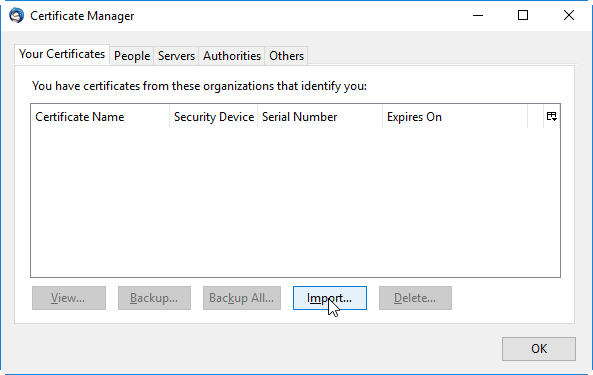Maximize the Certificate Manager window
593x375 pixels.
pyautogui.click(x=523, y=15)
